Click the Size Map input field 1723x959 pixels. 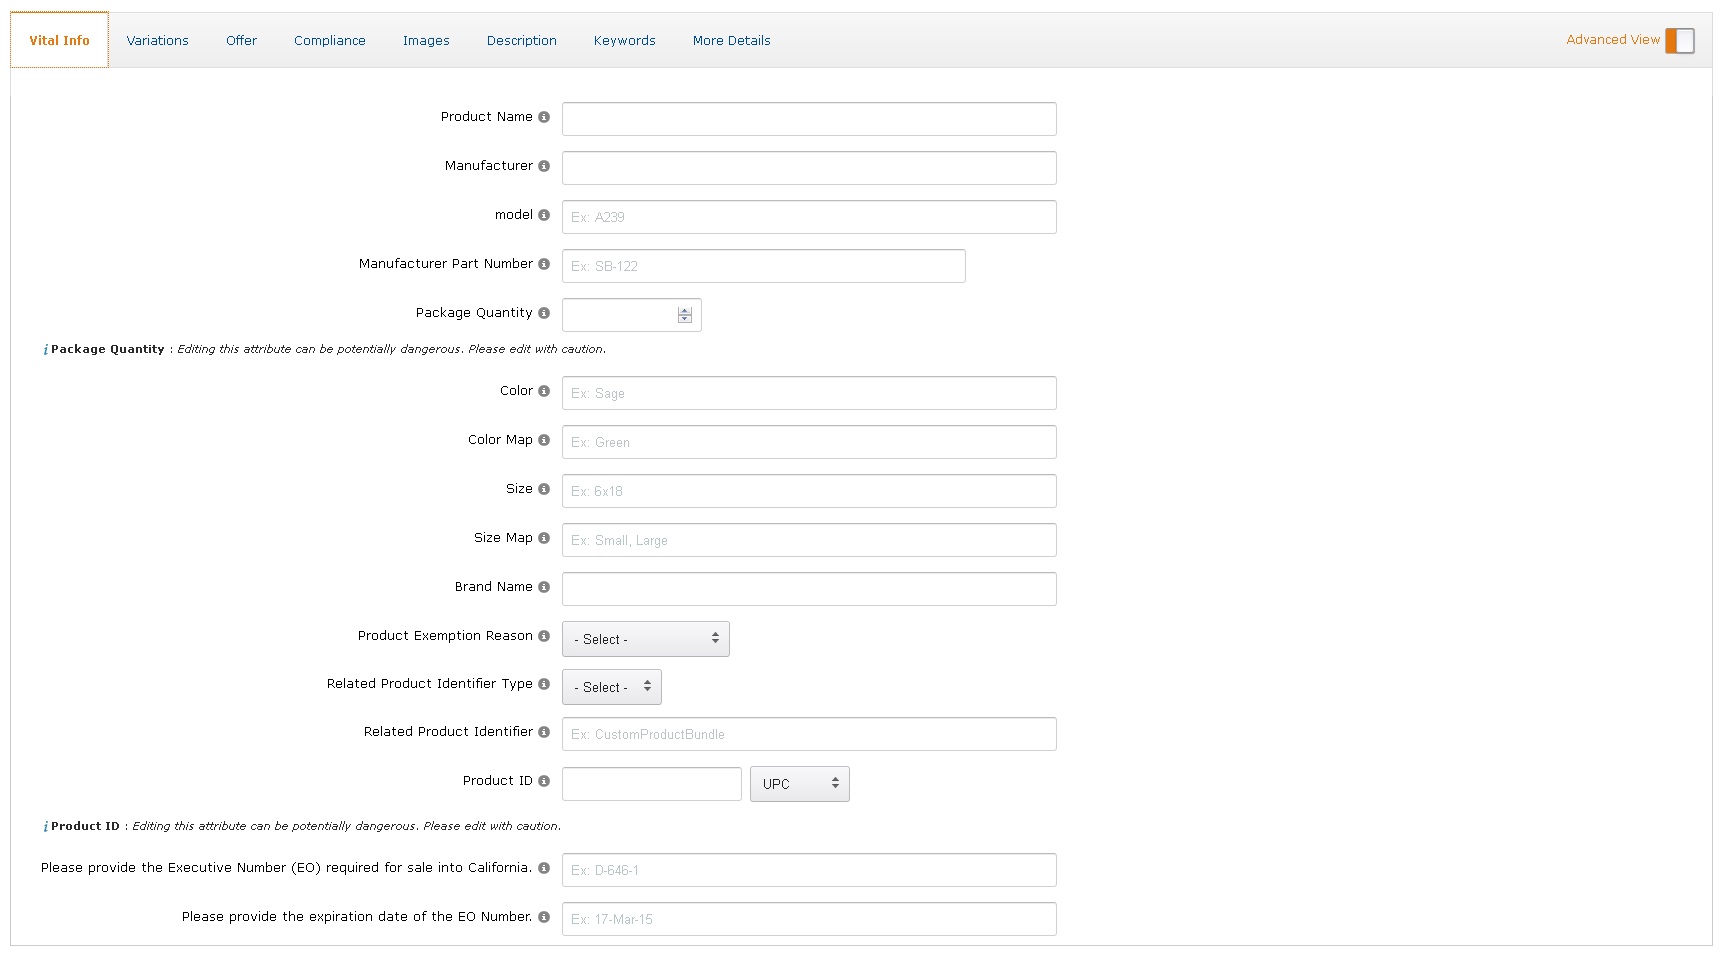(x=809, y=540)
